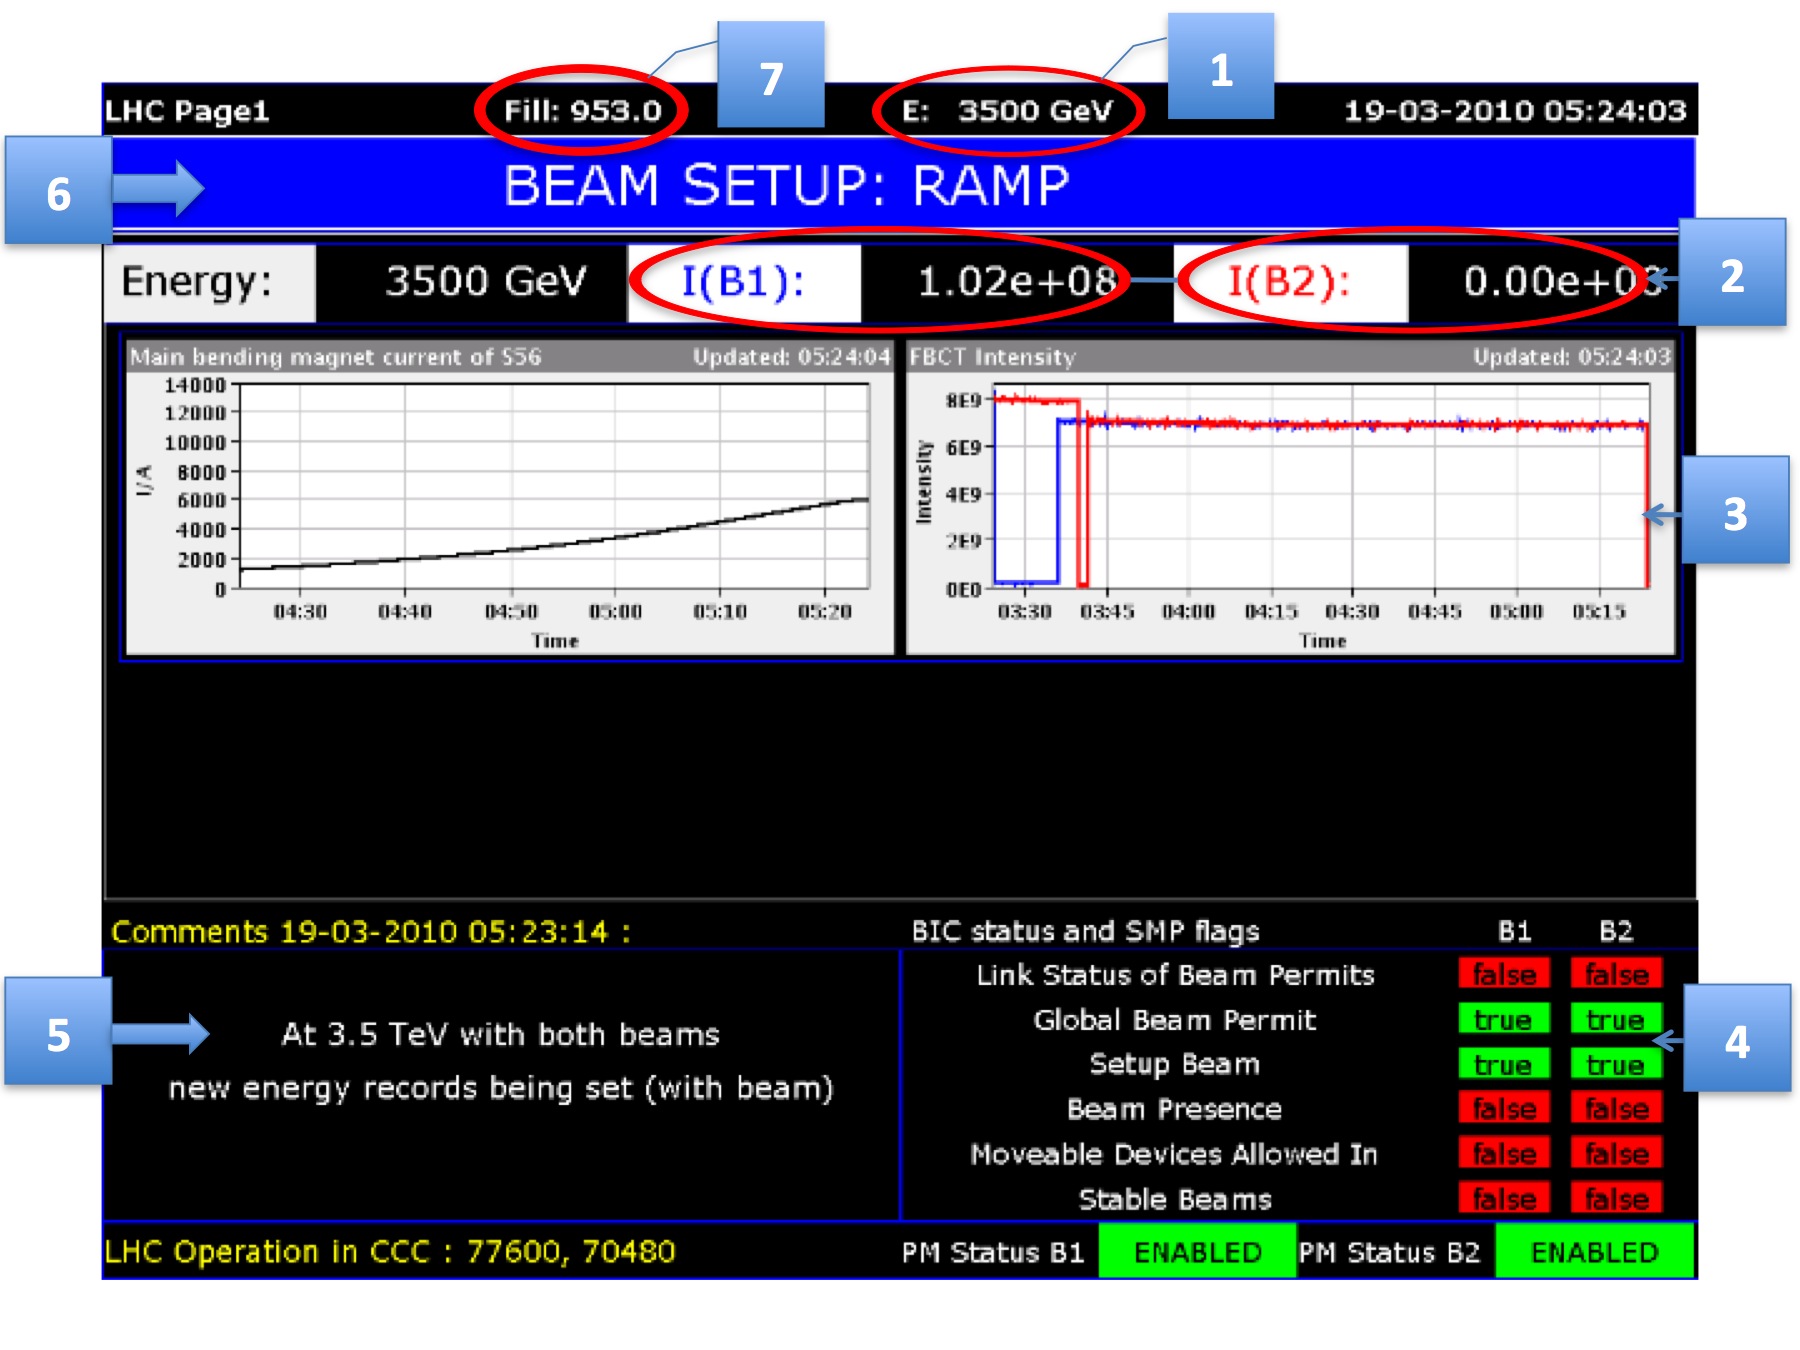This screenshot has height=1350, width=1800.
Task: Click the B1 Stable Beams false flag
Action: click(x=1503, y=1198)
